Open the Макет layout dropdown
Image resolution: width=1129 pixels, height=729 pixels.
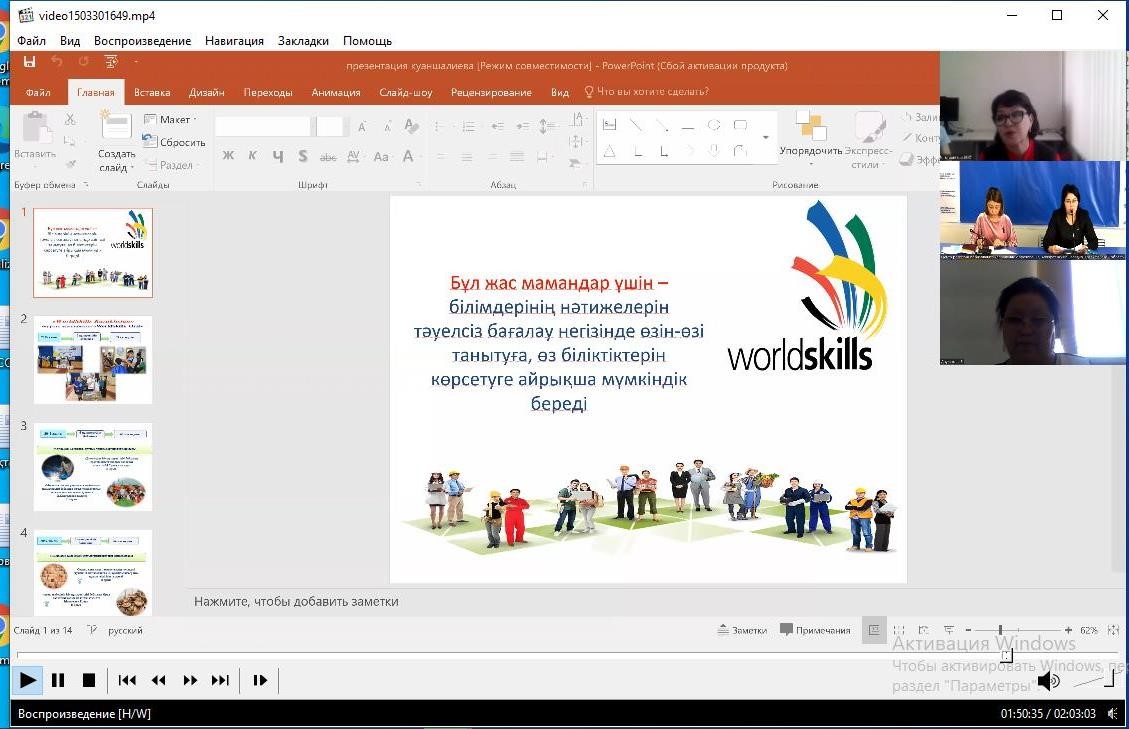(171, 120)
